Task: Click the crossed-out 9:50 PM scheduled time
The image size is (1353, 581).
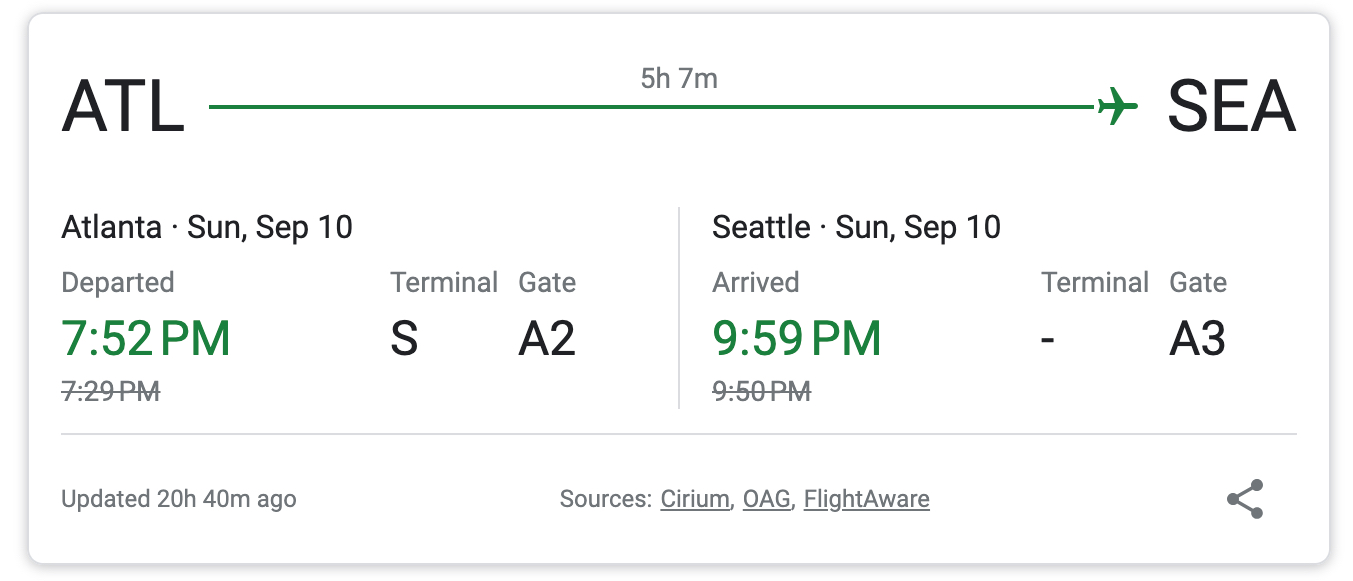Action: (761, 391)
